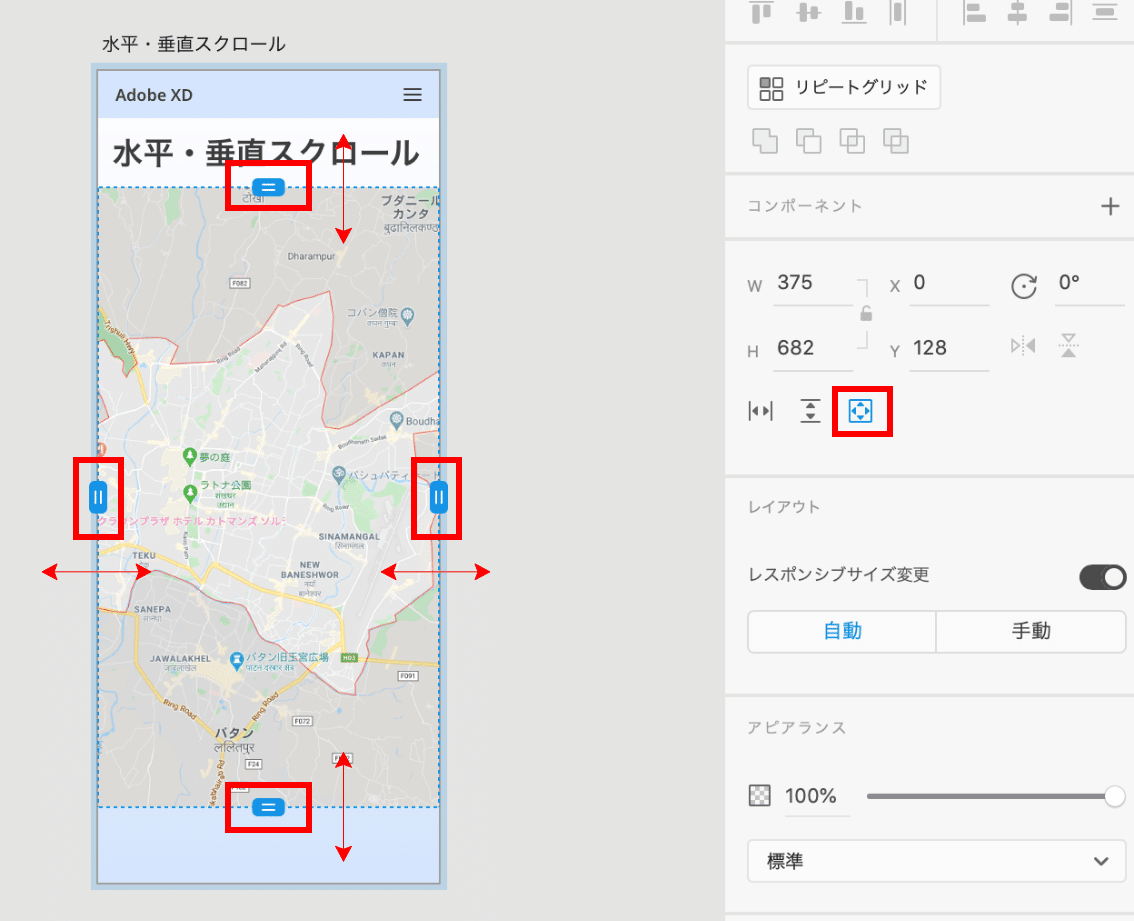This screenshot has width=1134, height=921.
Task: Click the lock aspect ratio padlock
Action: tap(864, 315)
